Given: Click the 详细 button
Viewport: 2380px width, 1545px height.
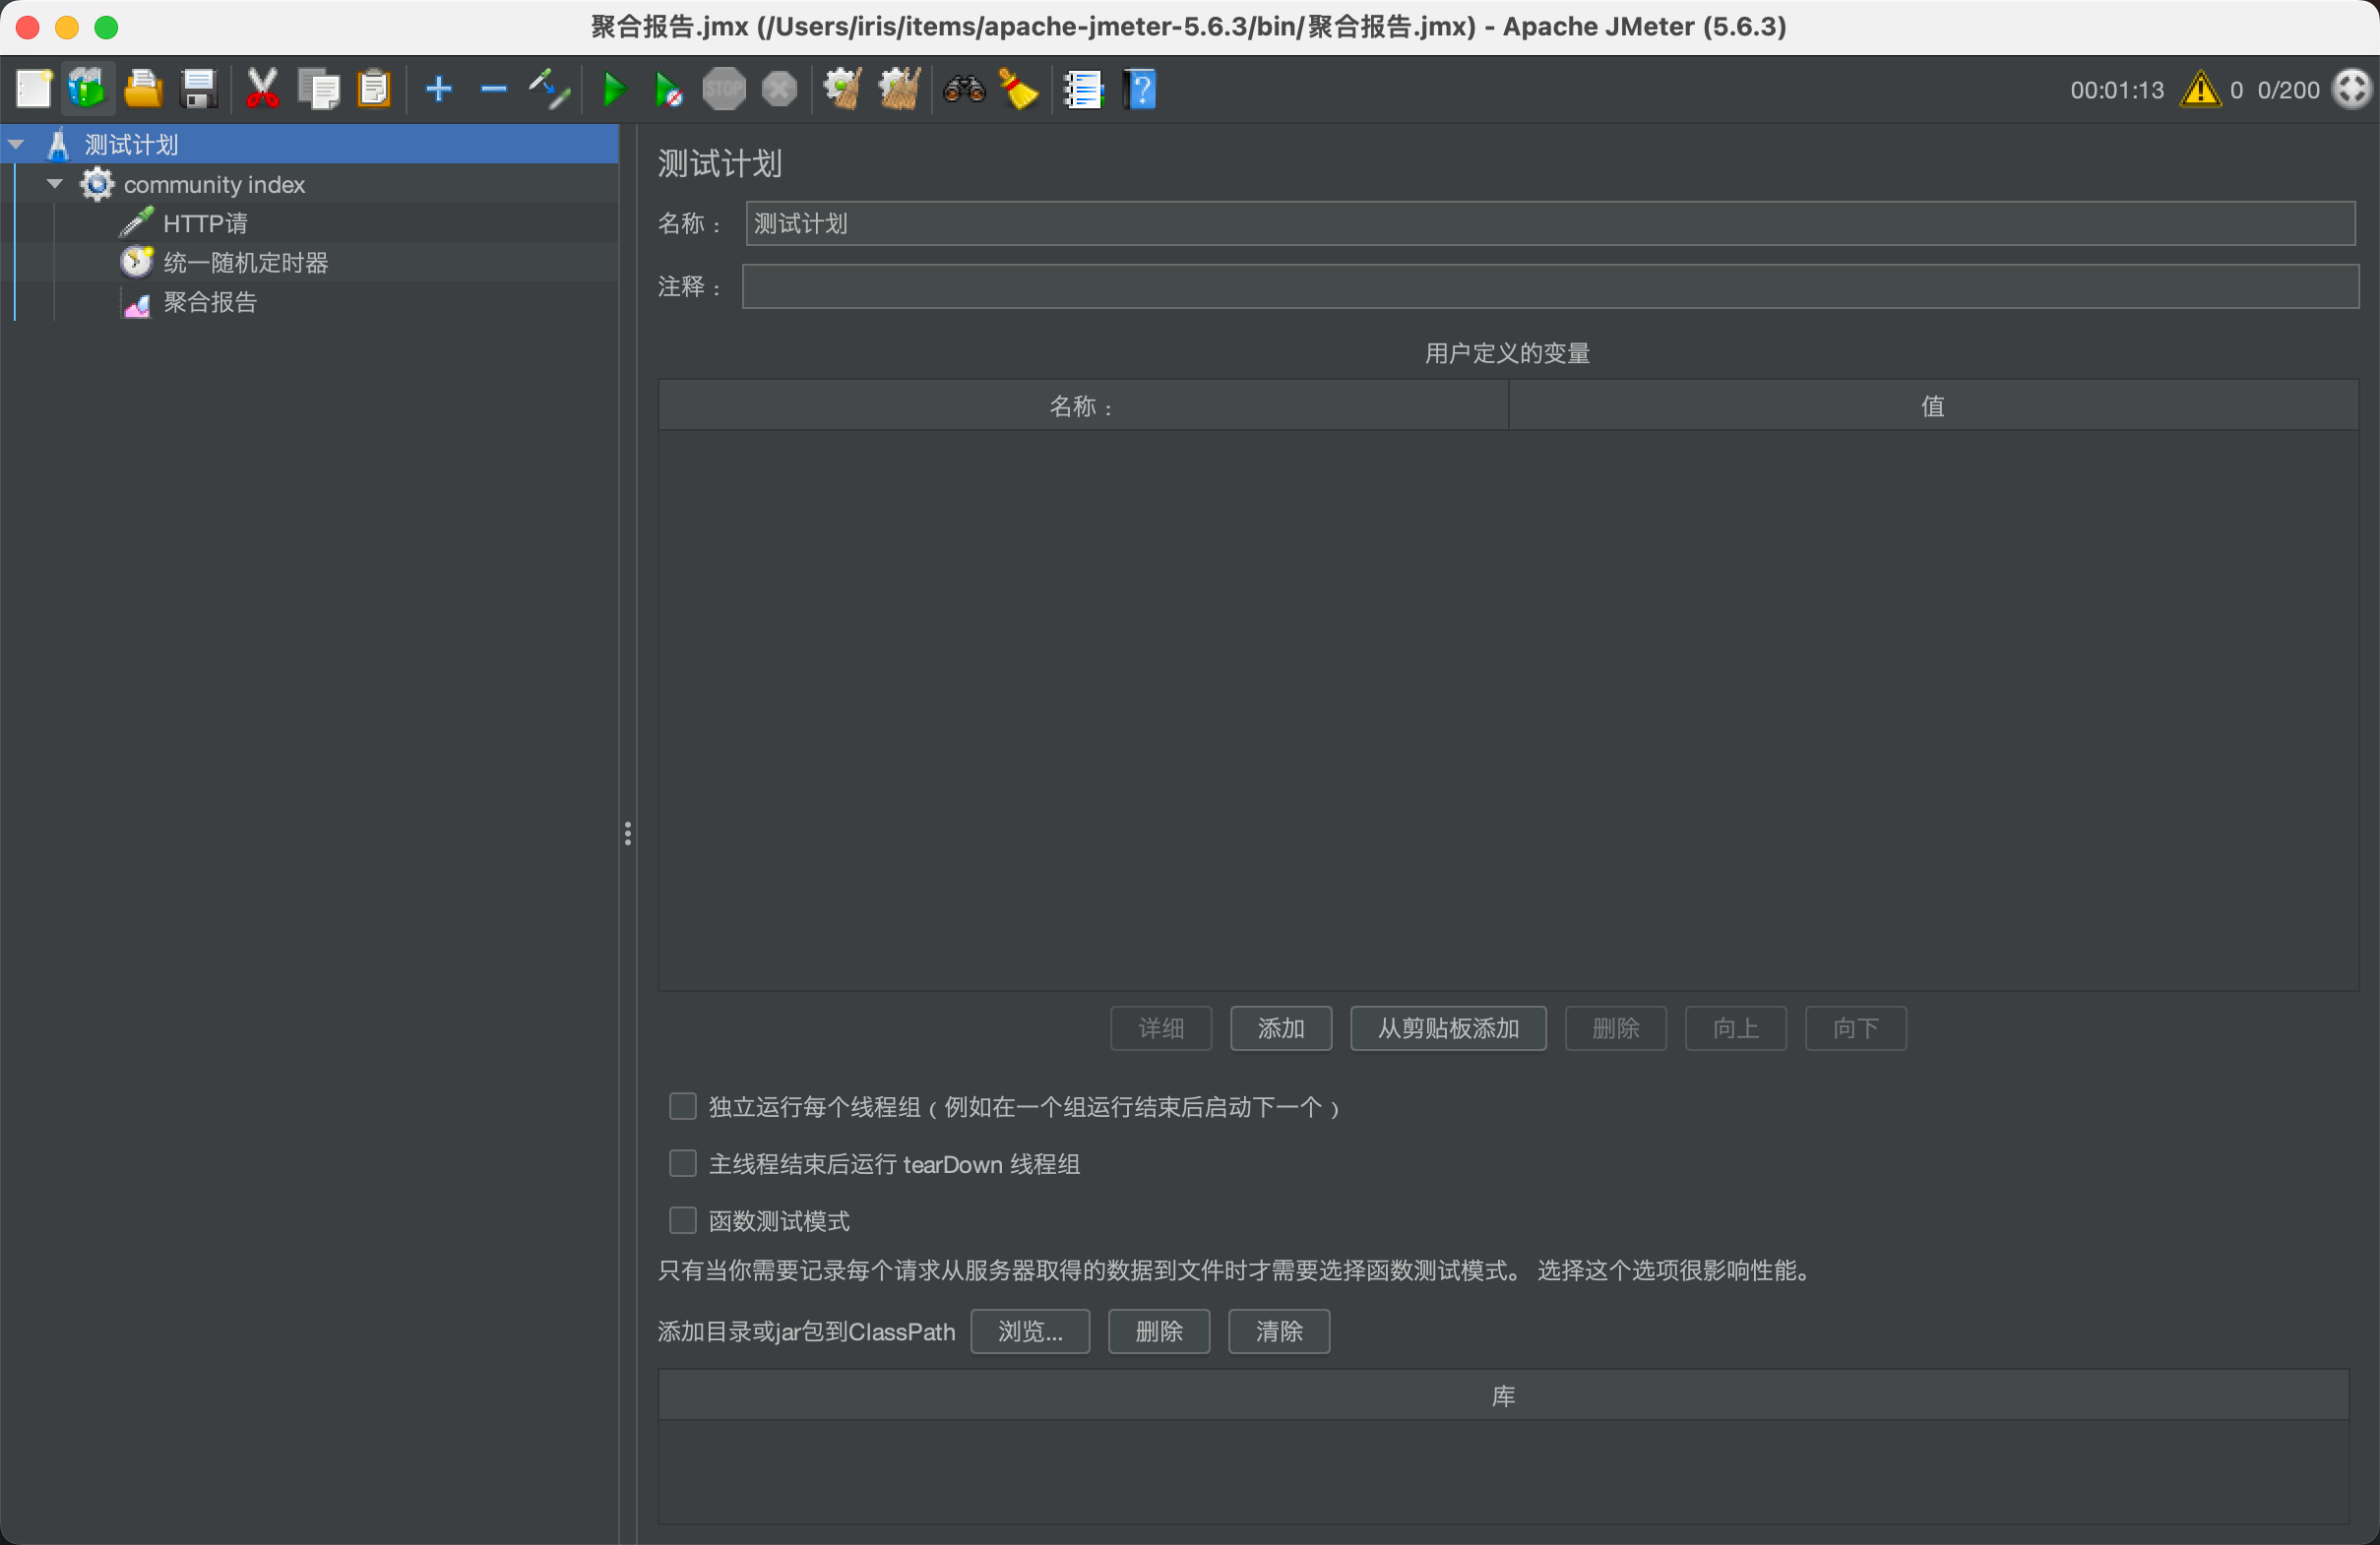Looking at the screenshot, I should tap(1161, 1028).
